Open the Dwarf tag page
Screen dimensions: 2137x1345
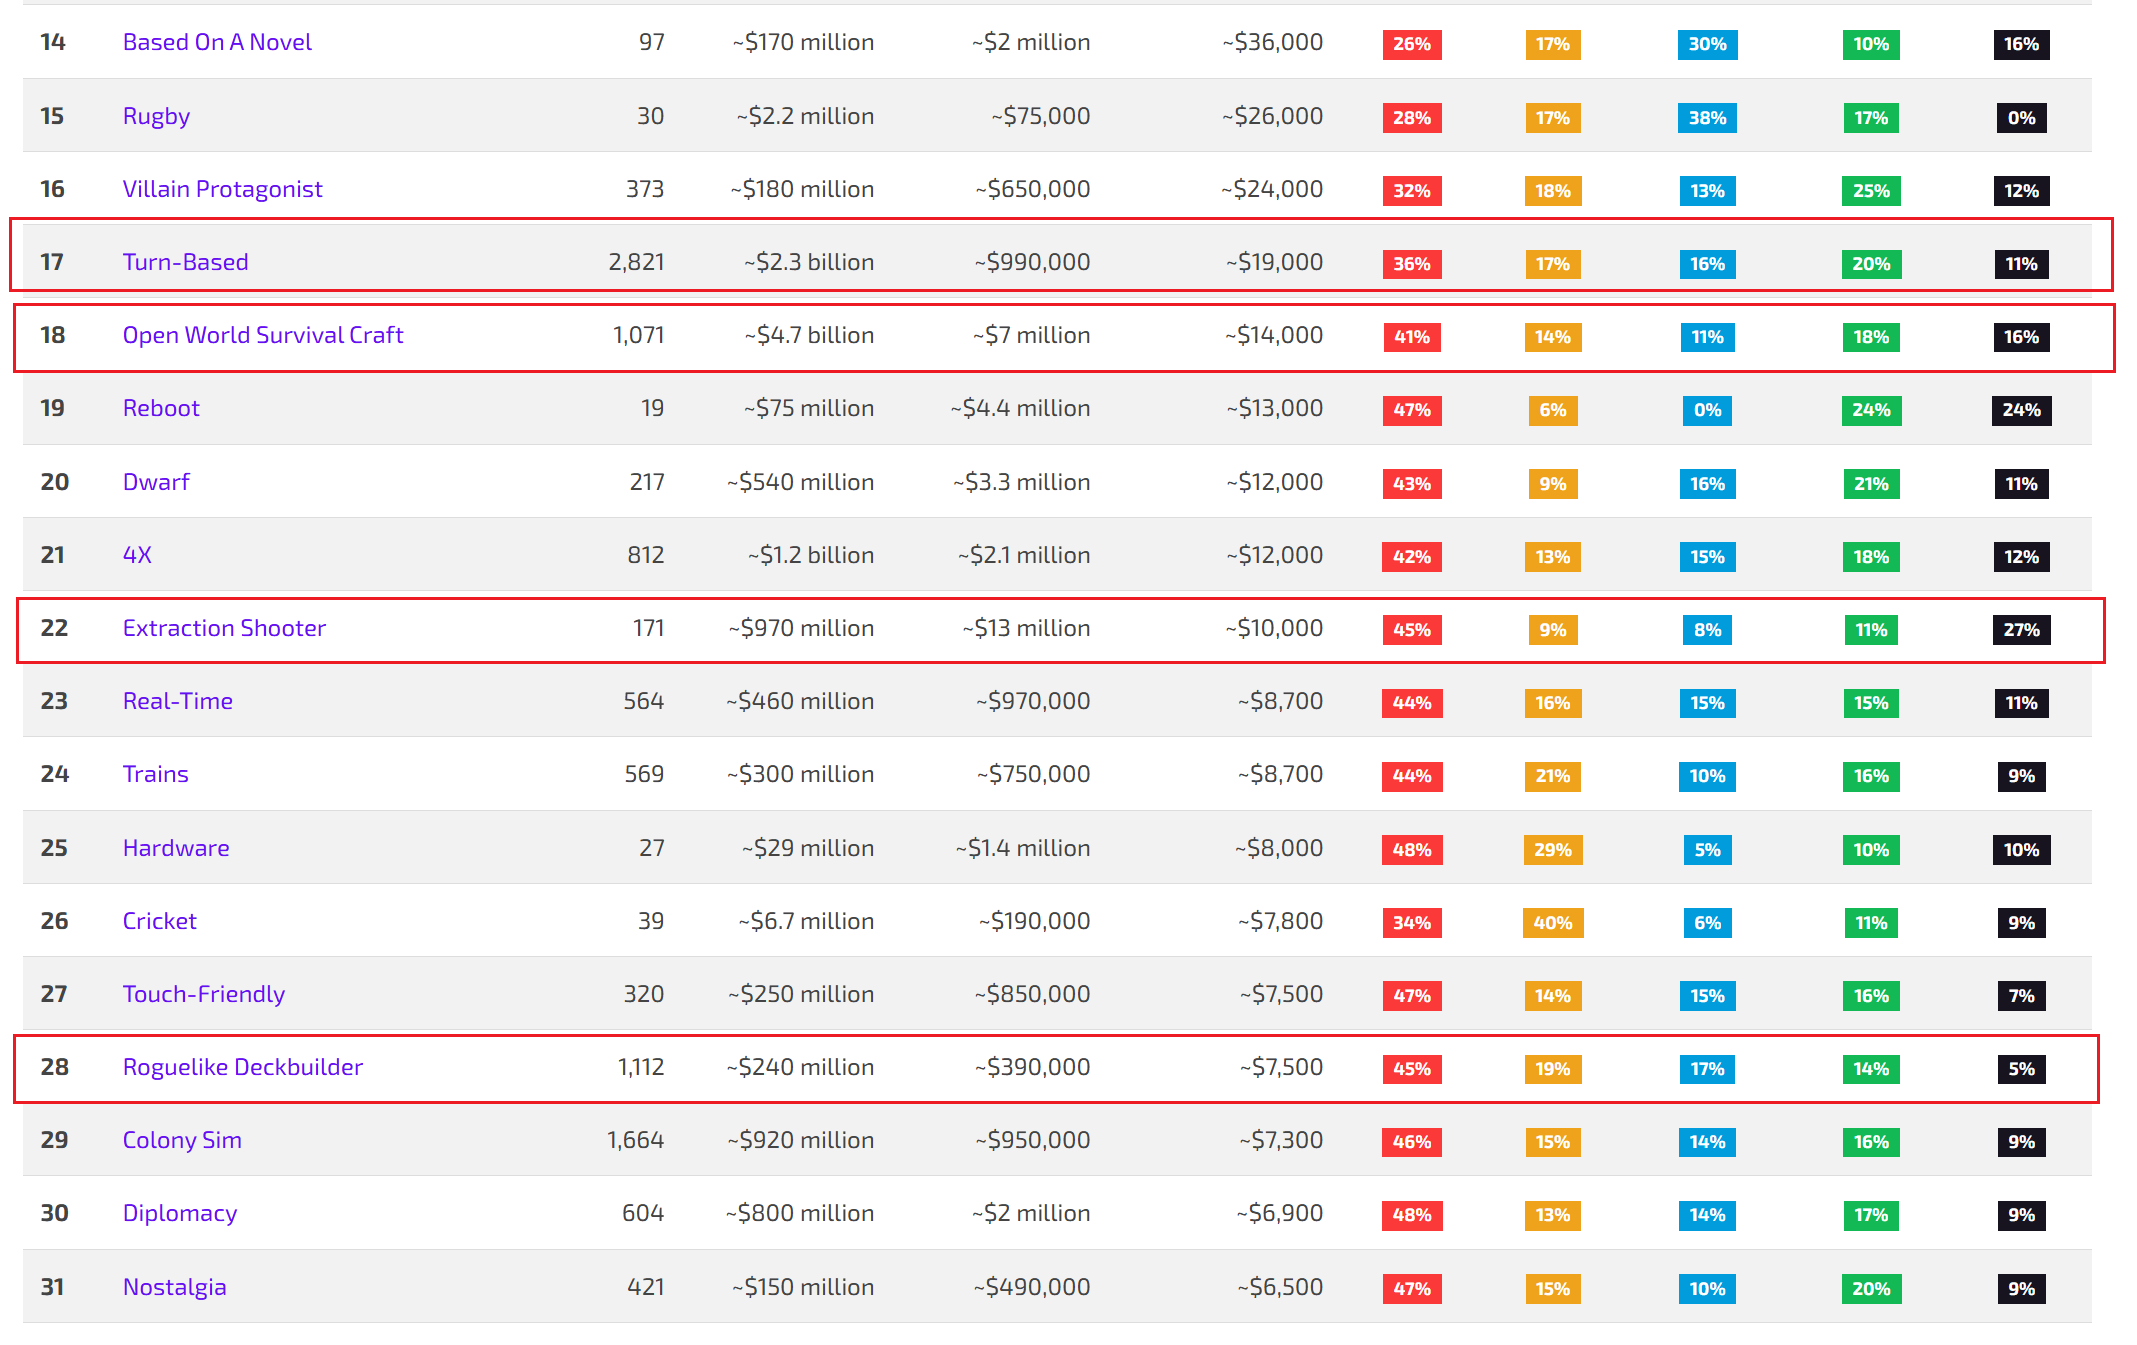[x=156, y=482]
